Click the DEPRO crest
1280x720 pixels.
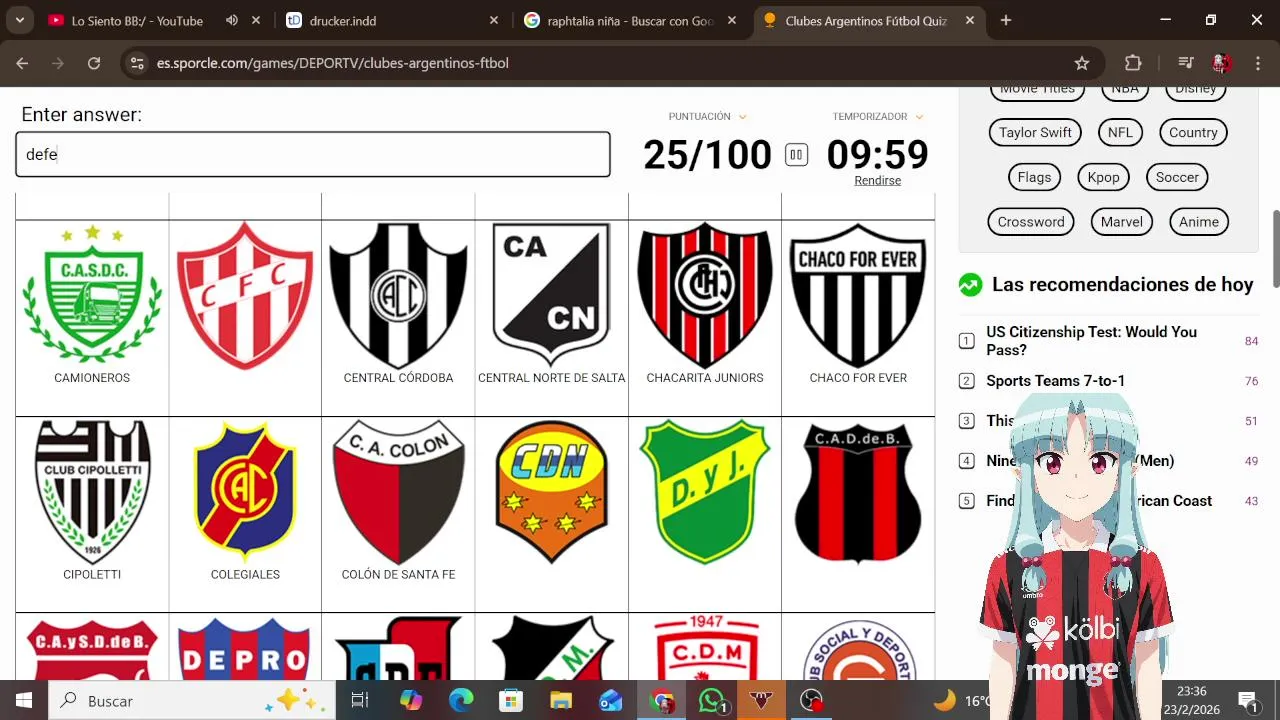point(245,648)
